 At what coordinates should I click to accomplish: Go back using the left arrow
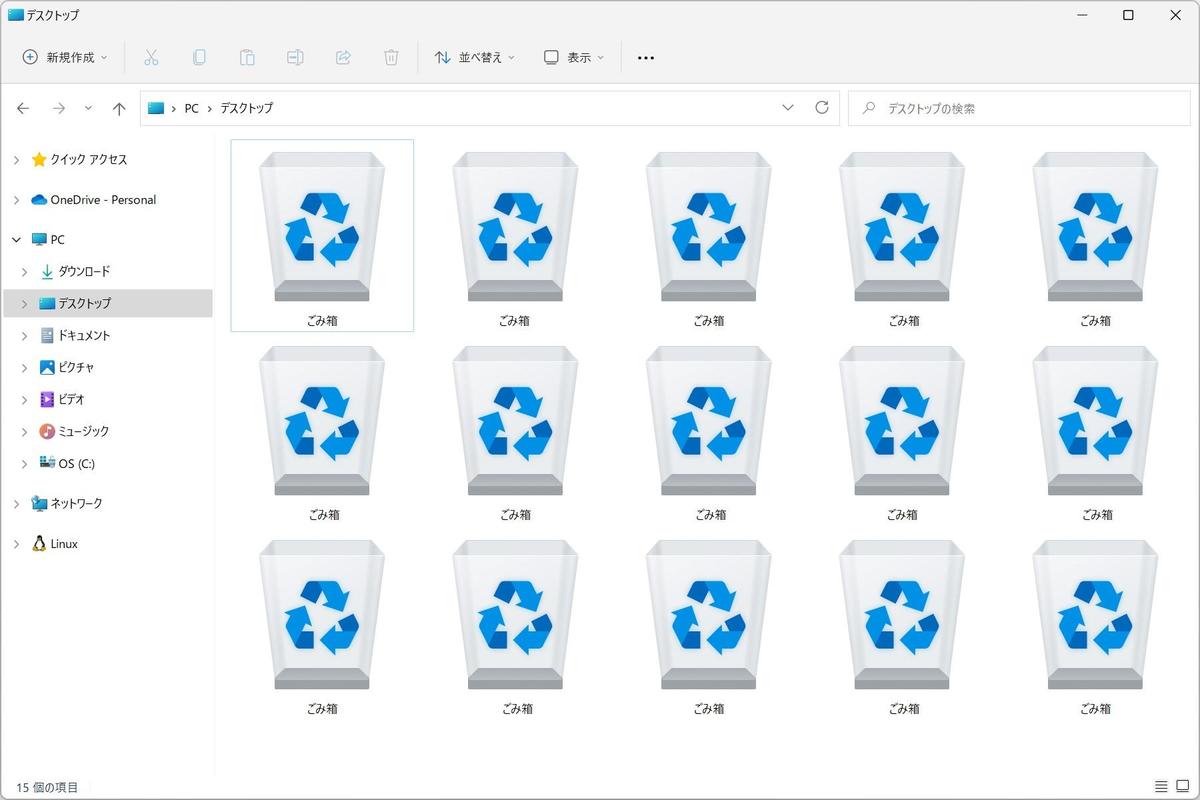click(x=23, y=108)
